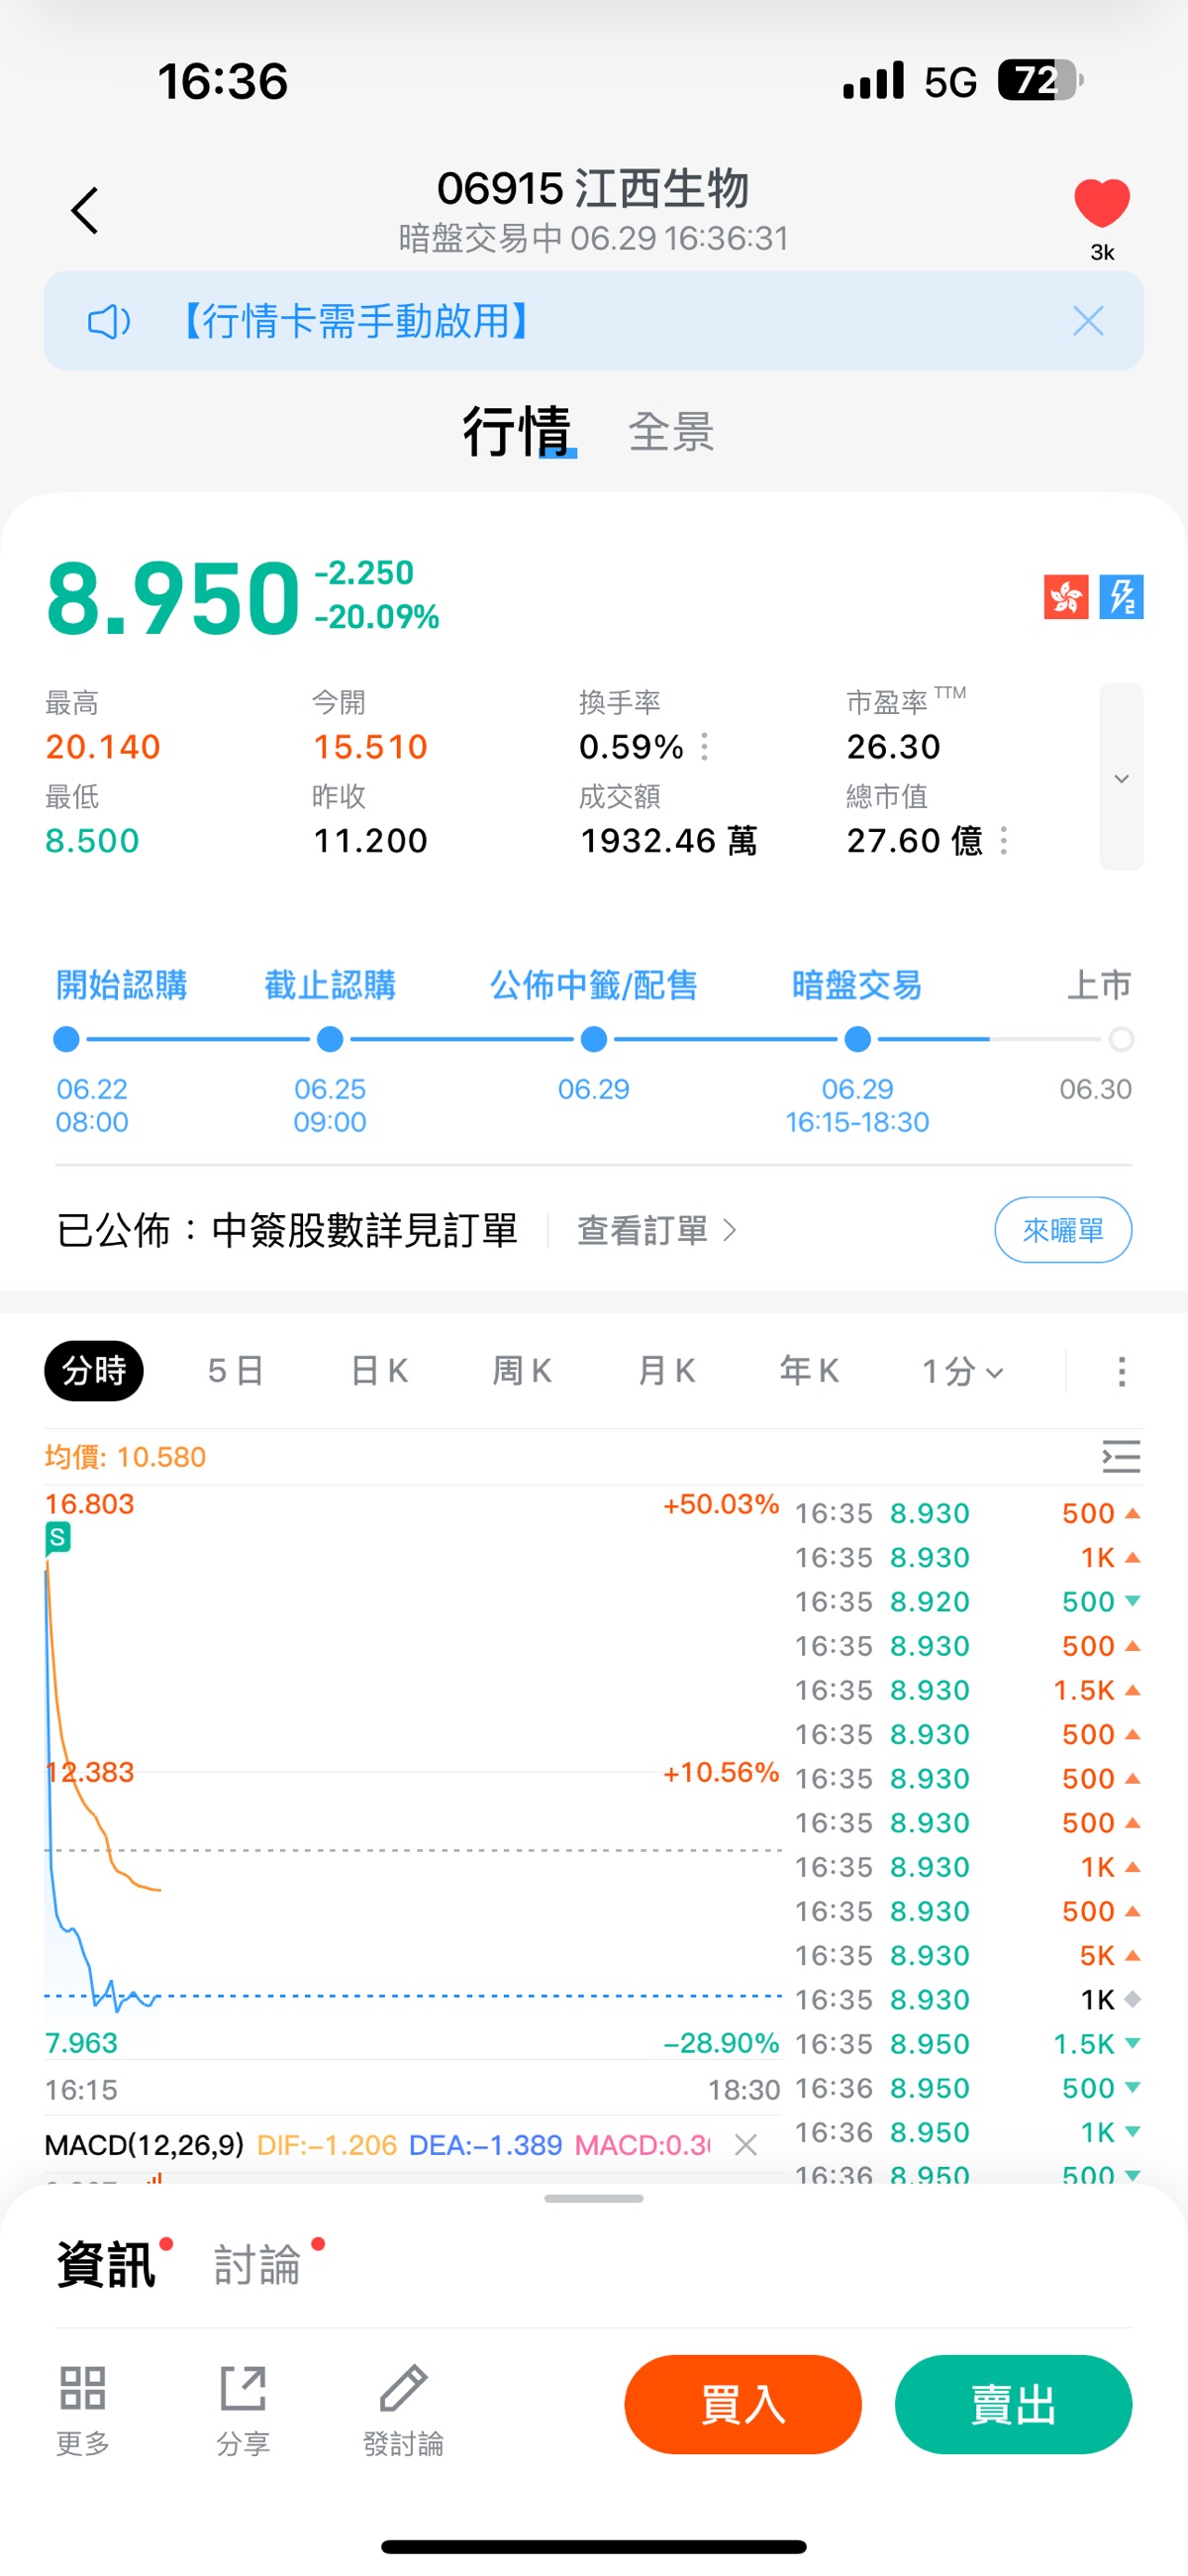Viewport: 1188px width, 2576px height.
Task: Open 查看訂單 link
Action: tap(656, 1230)
